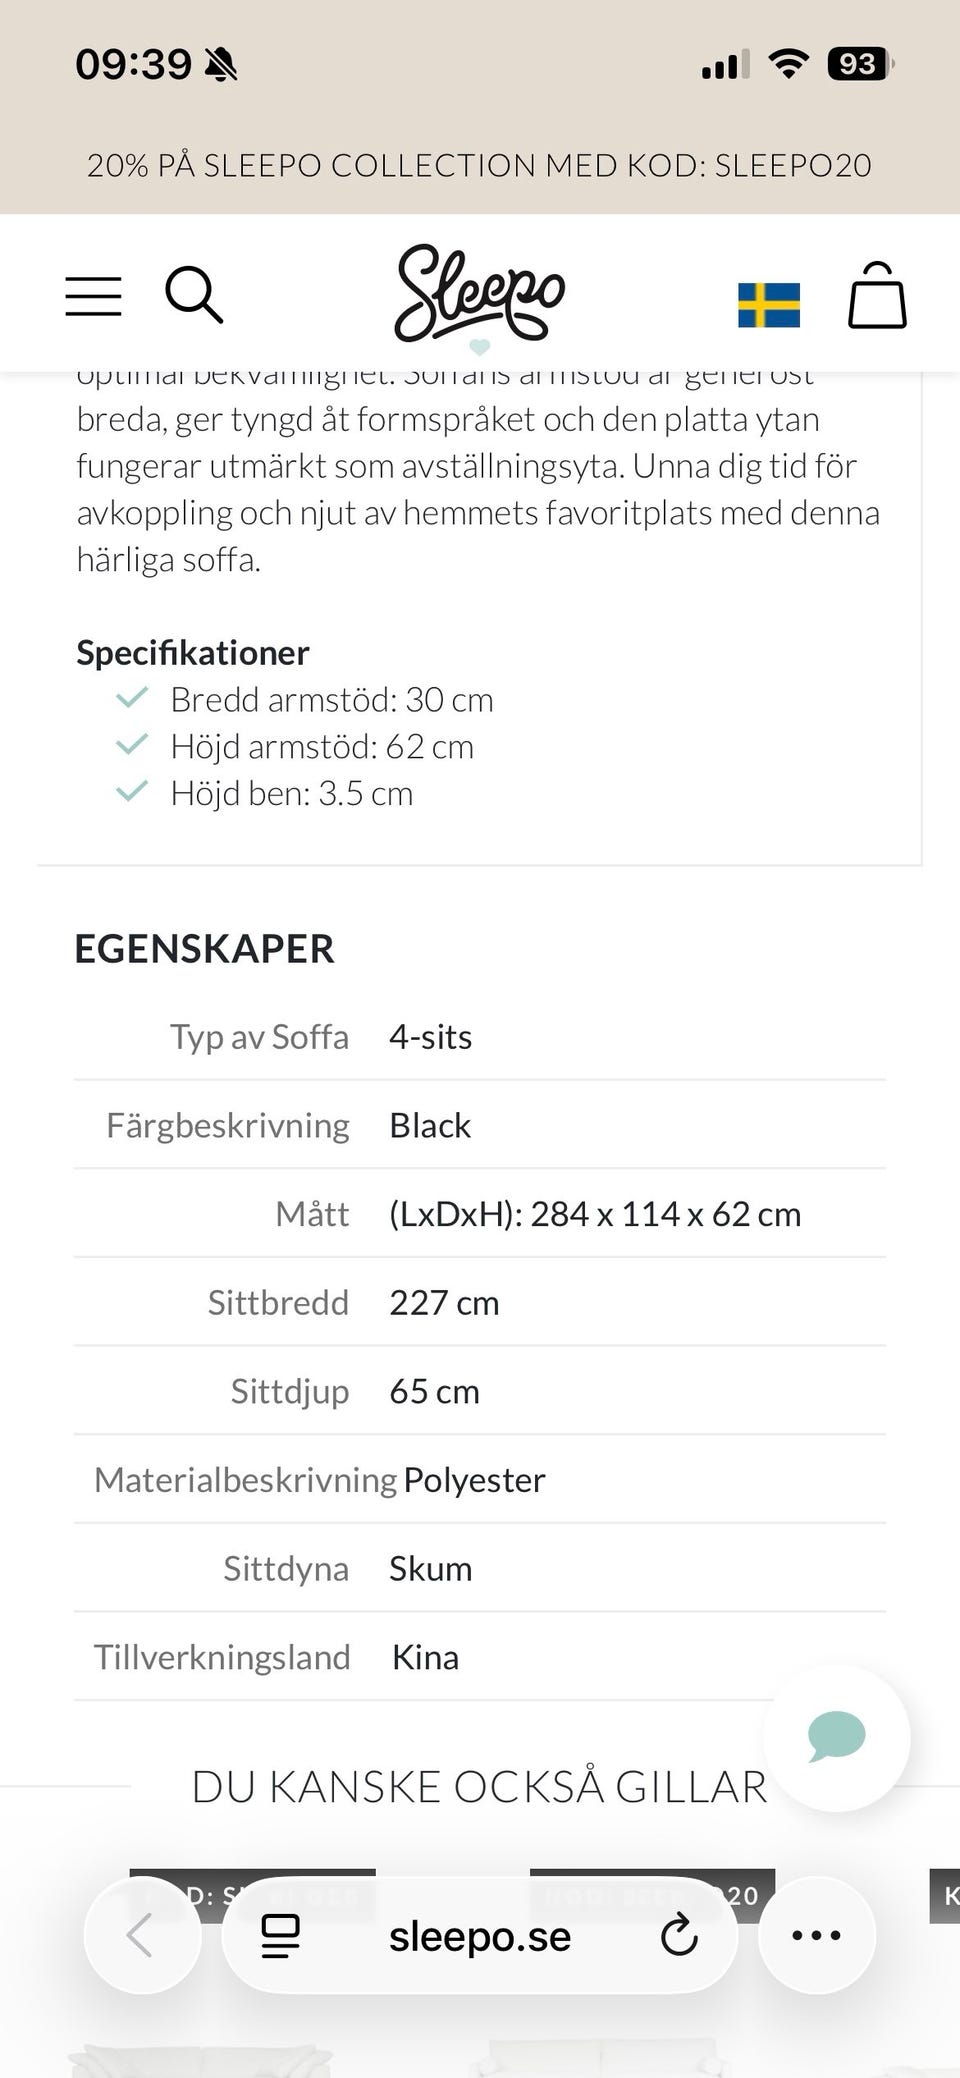This screenshot has height=2078, width=960.
Task: Tap the EGENSKAPER section heading
Action: pos(205,949)
